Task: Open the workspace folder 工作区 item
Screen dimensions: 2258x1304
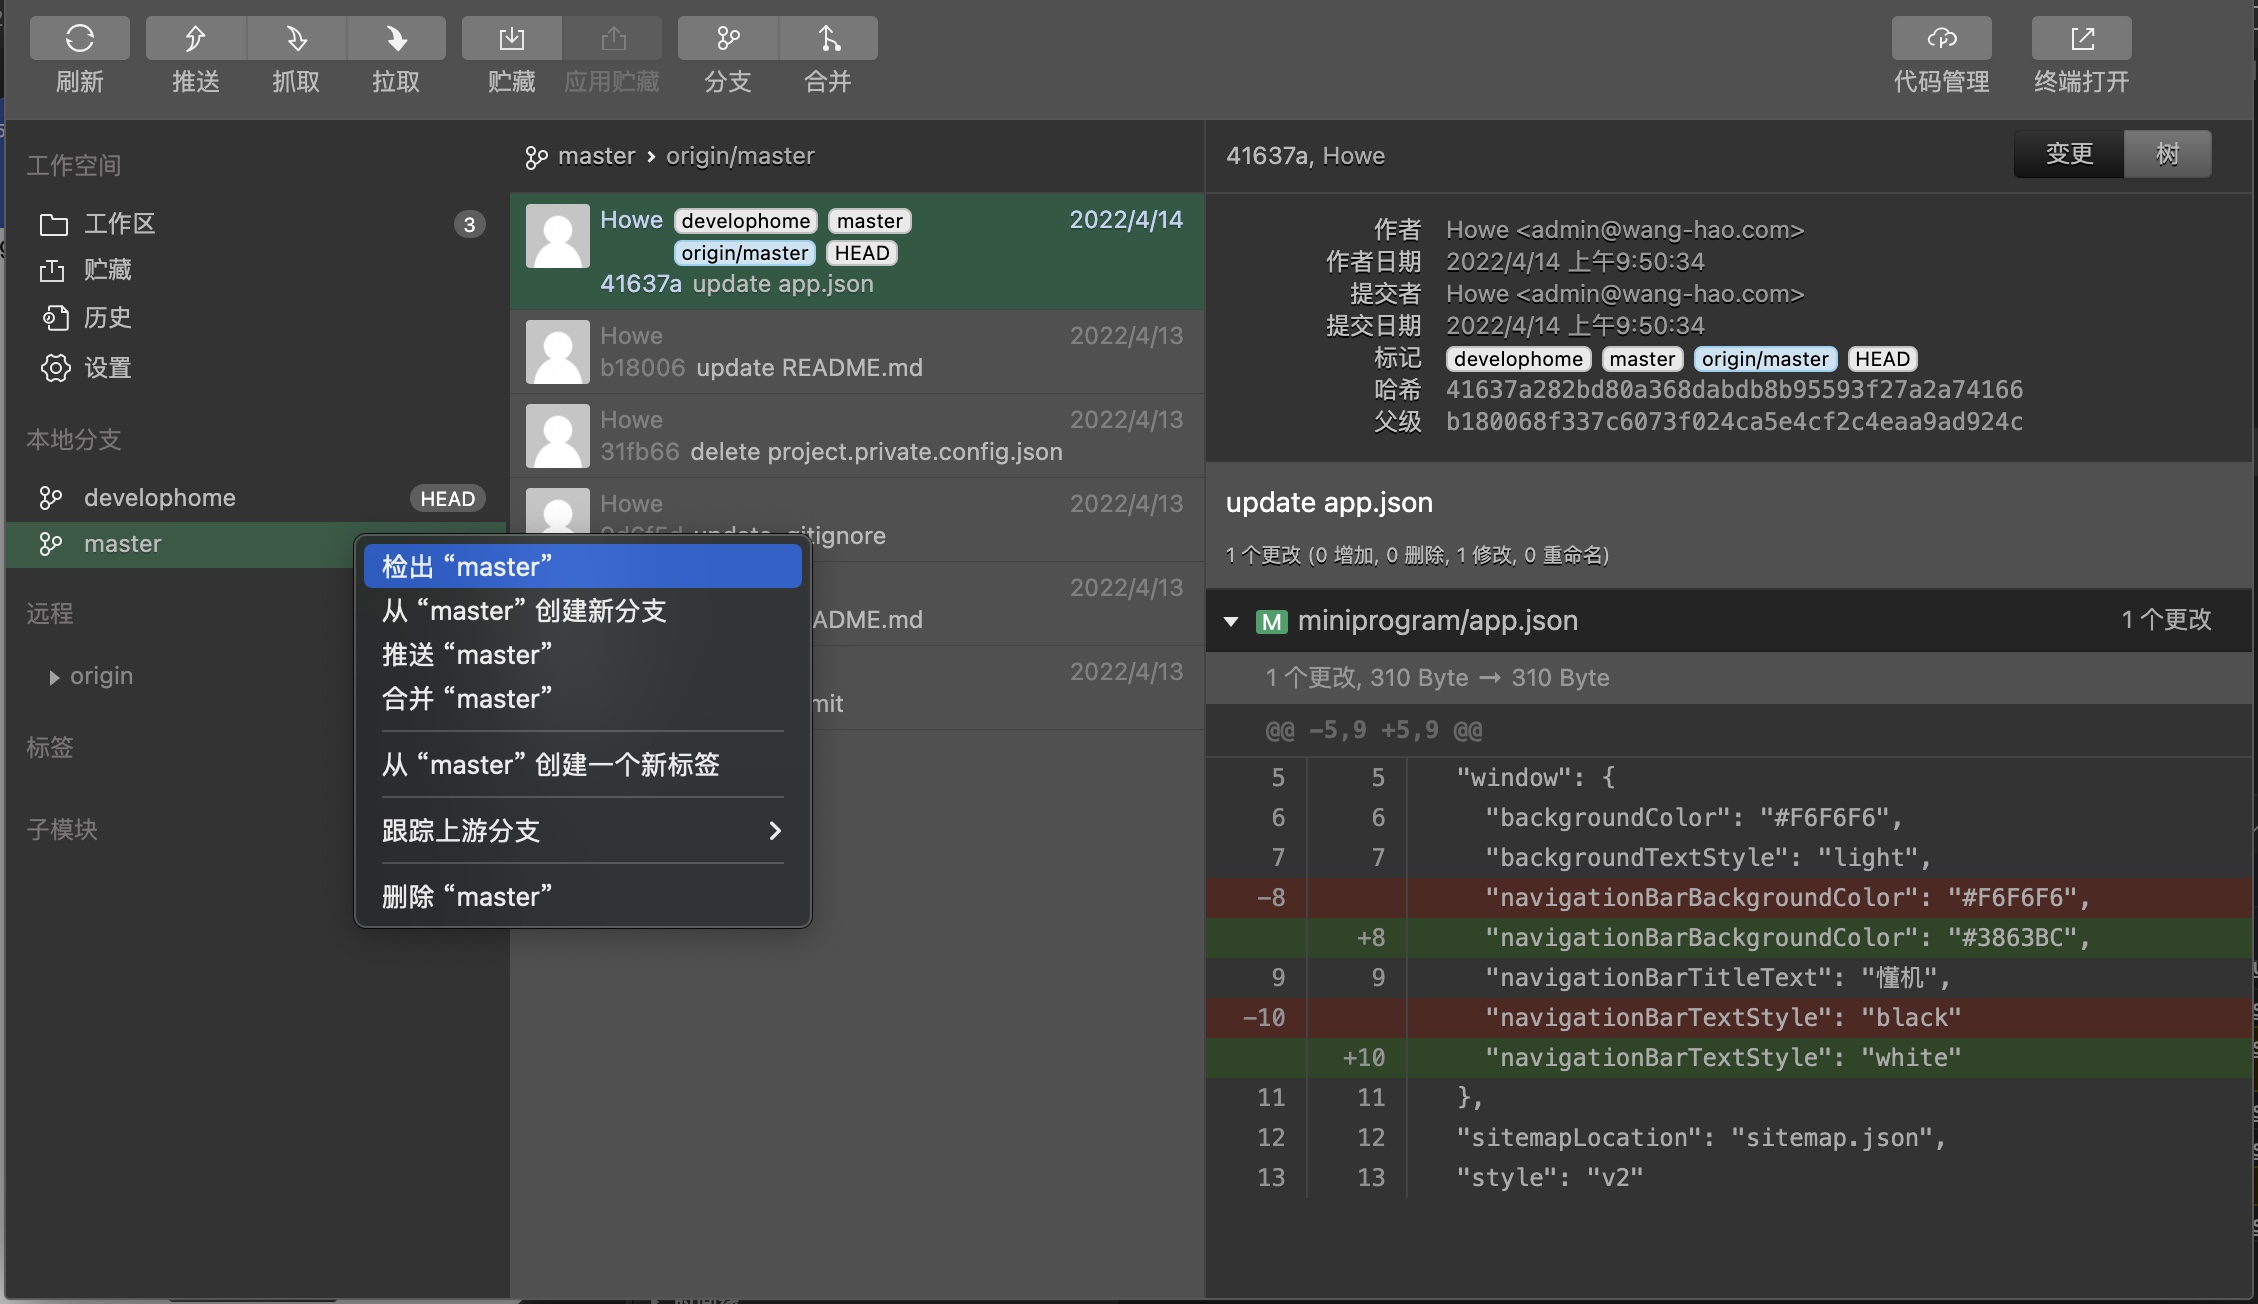Action: pos(256,224)
